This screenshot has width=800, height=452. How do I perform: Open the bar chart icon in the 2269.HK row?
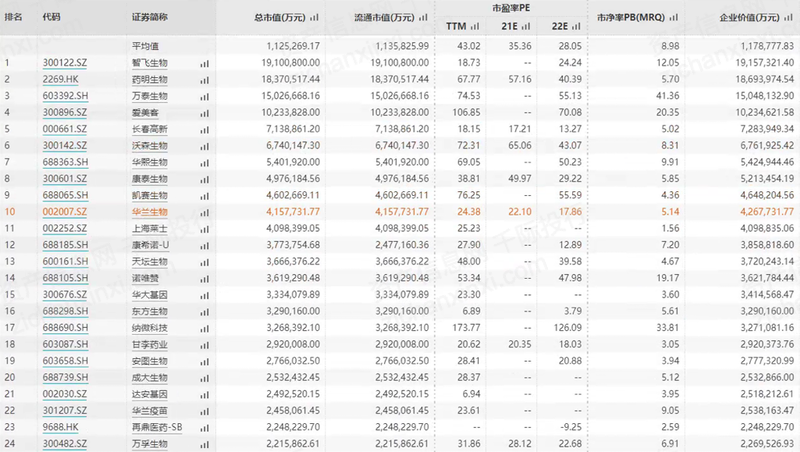205,80
